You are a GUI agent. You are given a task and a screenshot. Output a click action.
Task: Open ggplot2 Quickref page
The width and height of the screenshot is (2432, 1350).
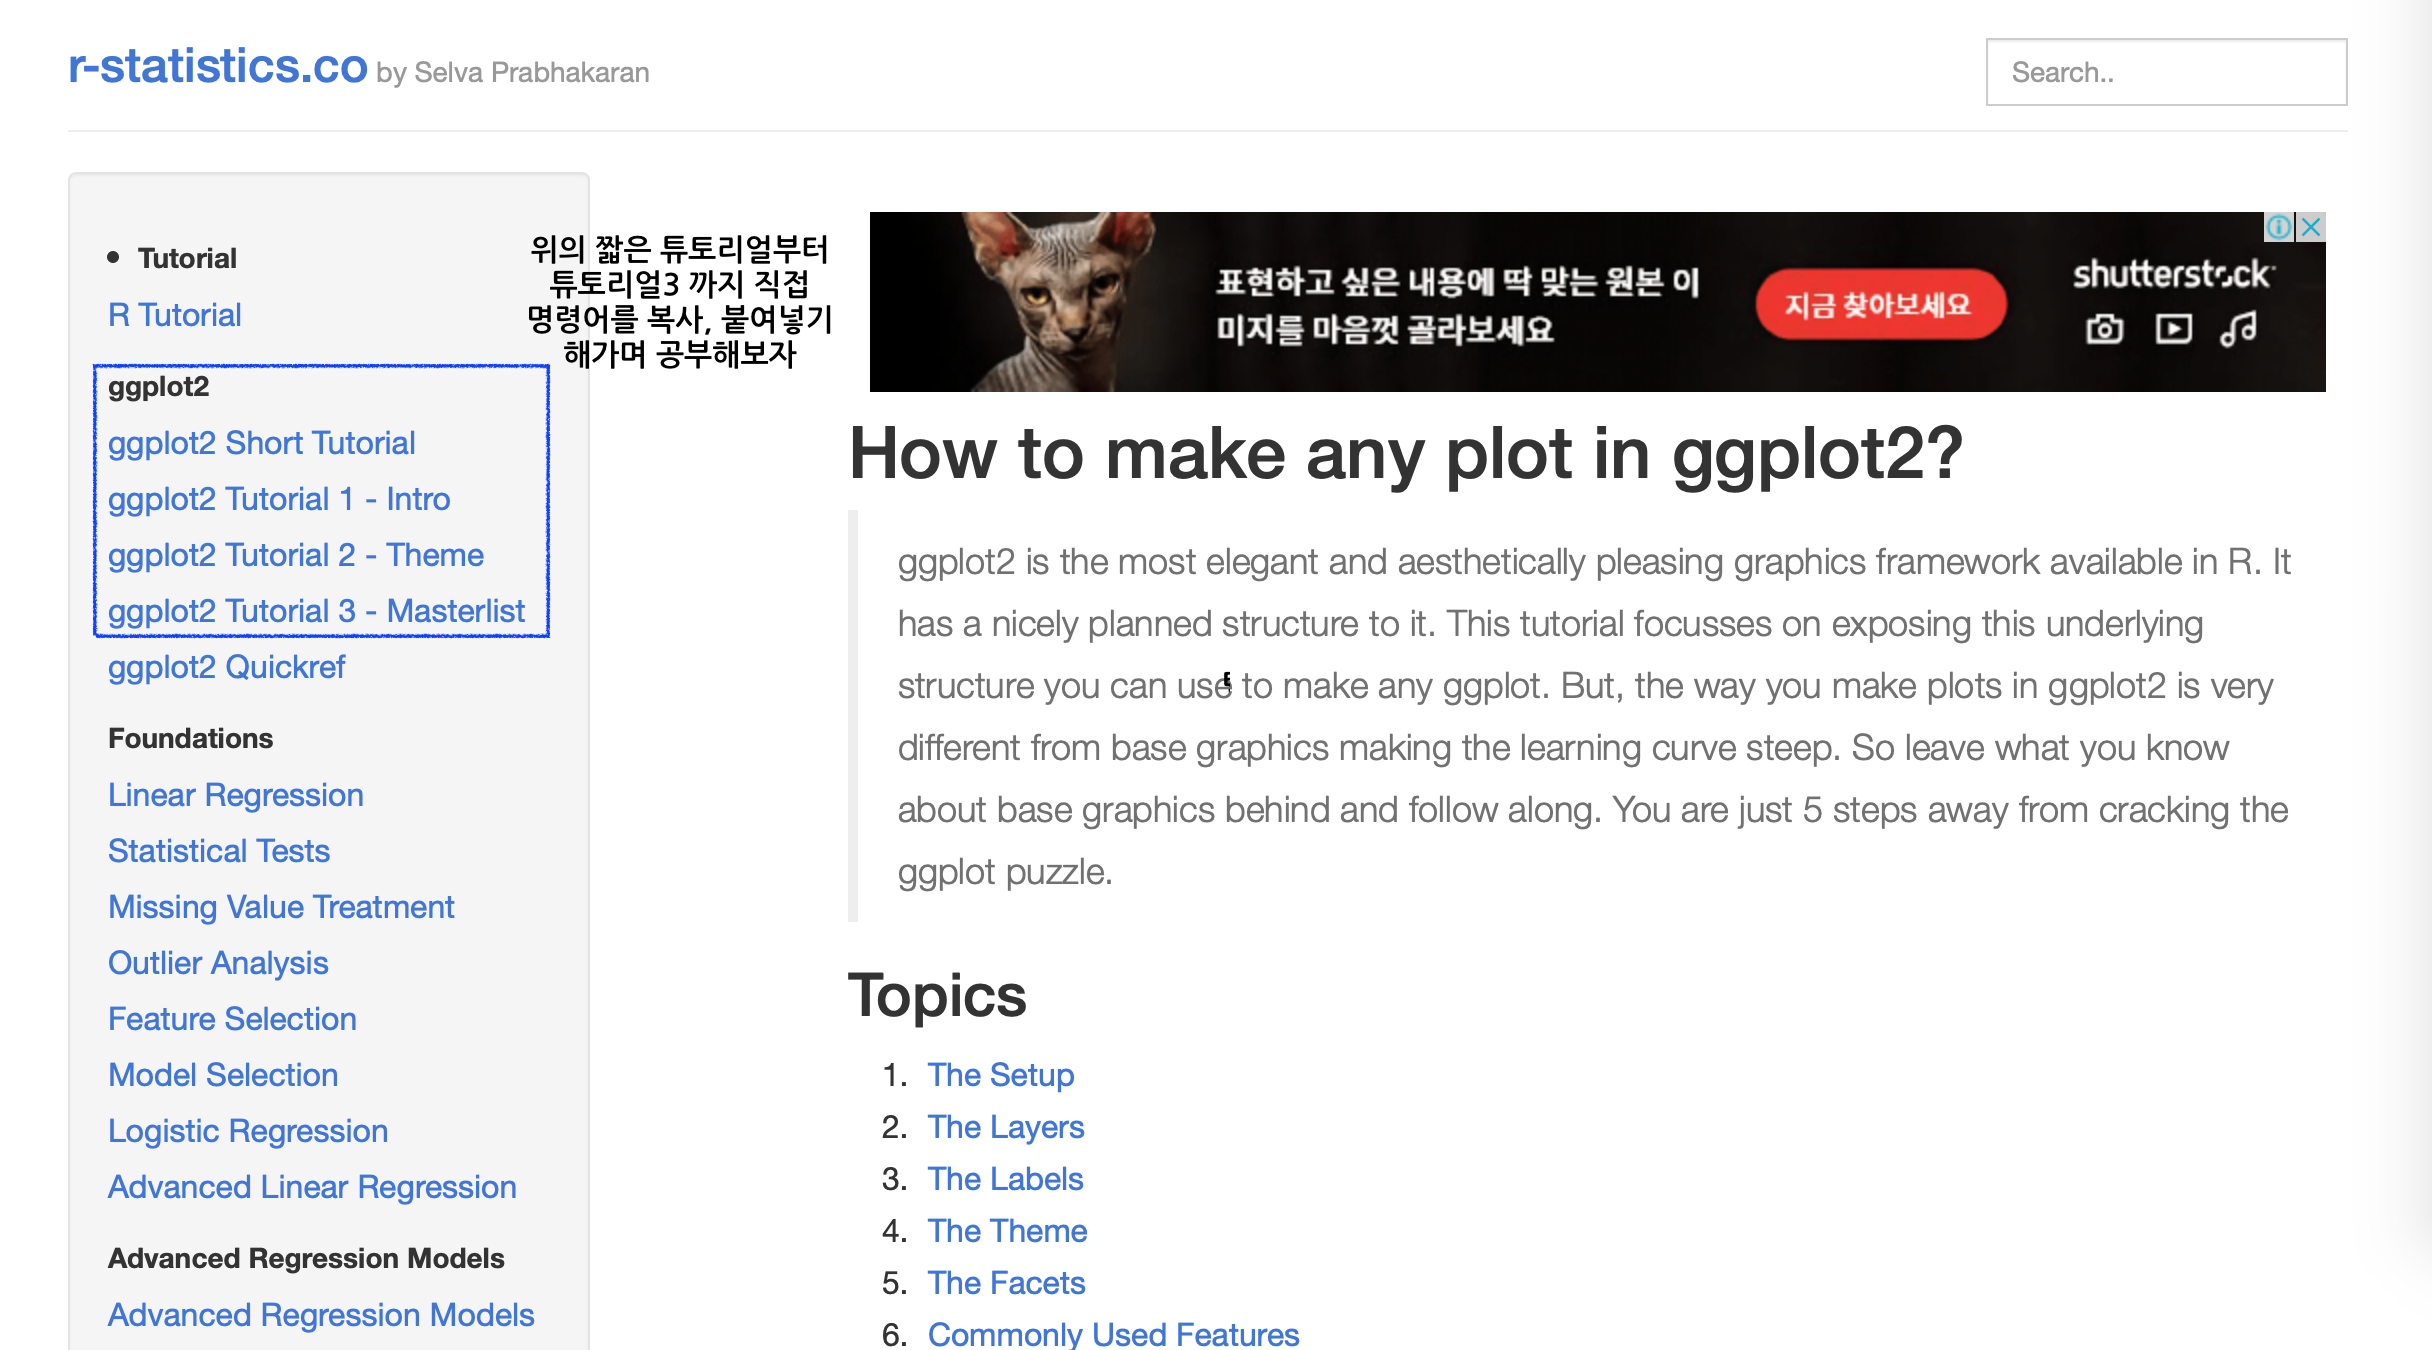tap(226, 667)
